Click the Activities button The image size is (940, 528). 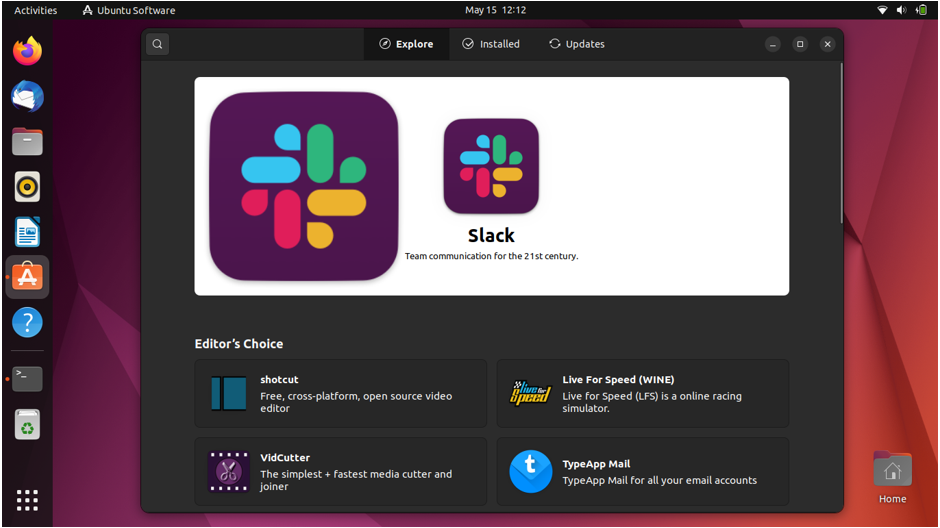click(35, 10)
